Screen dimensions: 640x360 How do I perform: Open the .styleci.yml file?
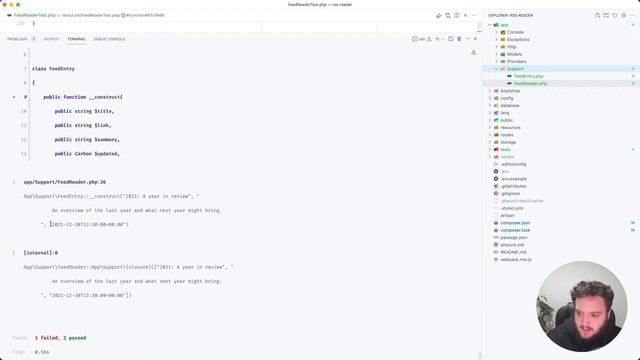pos(512,208)
